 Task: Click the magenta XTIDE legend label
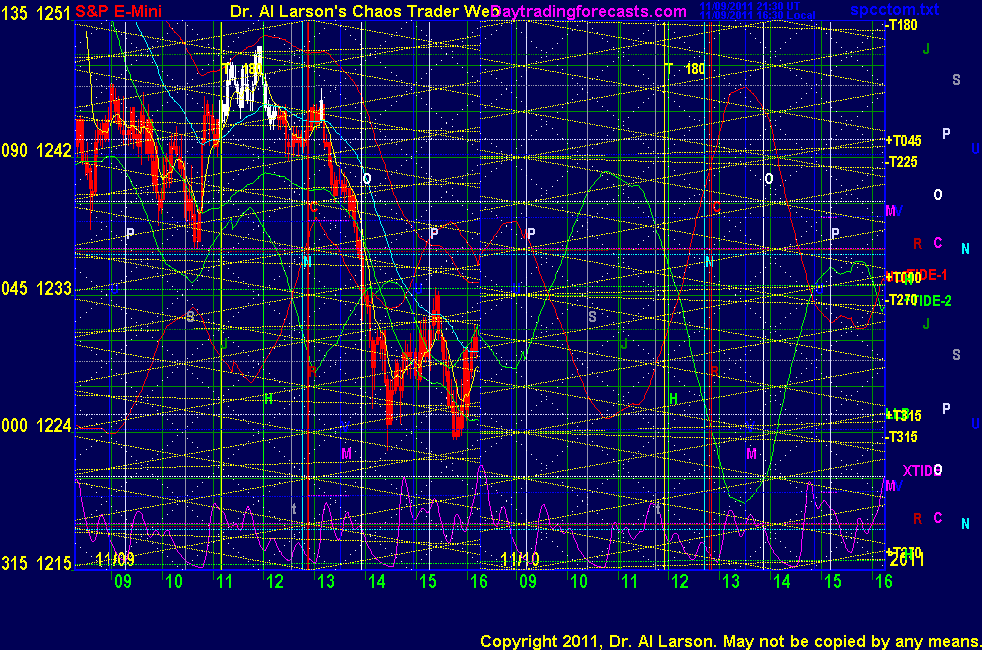922,471
